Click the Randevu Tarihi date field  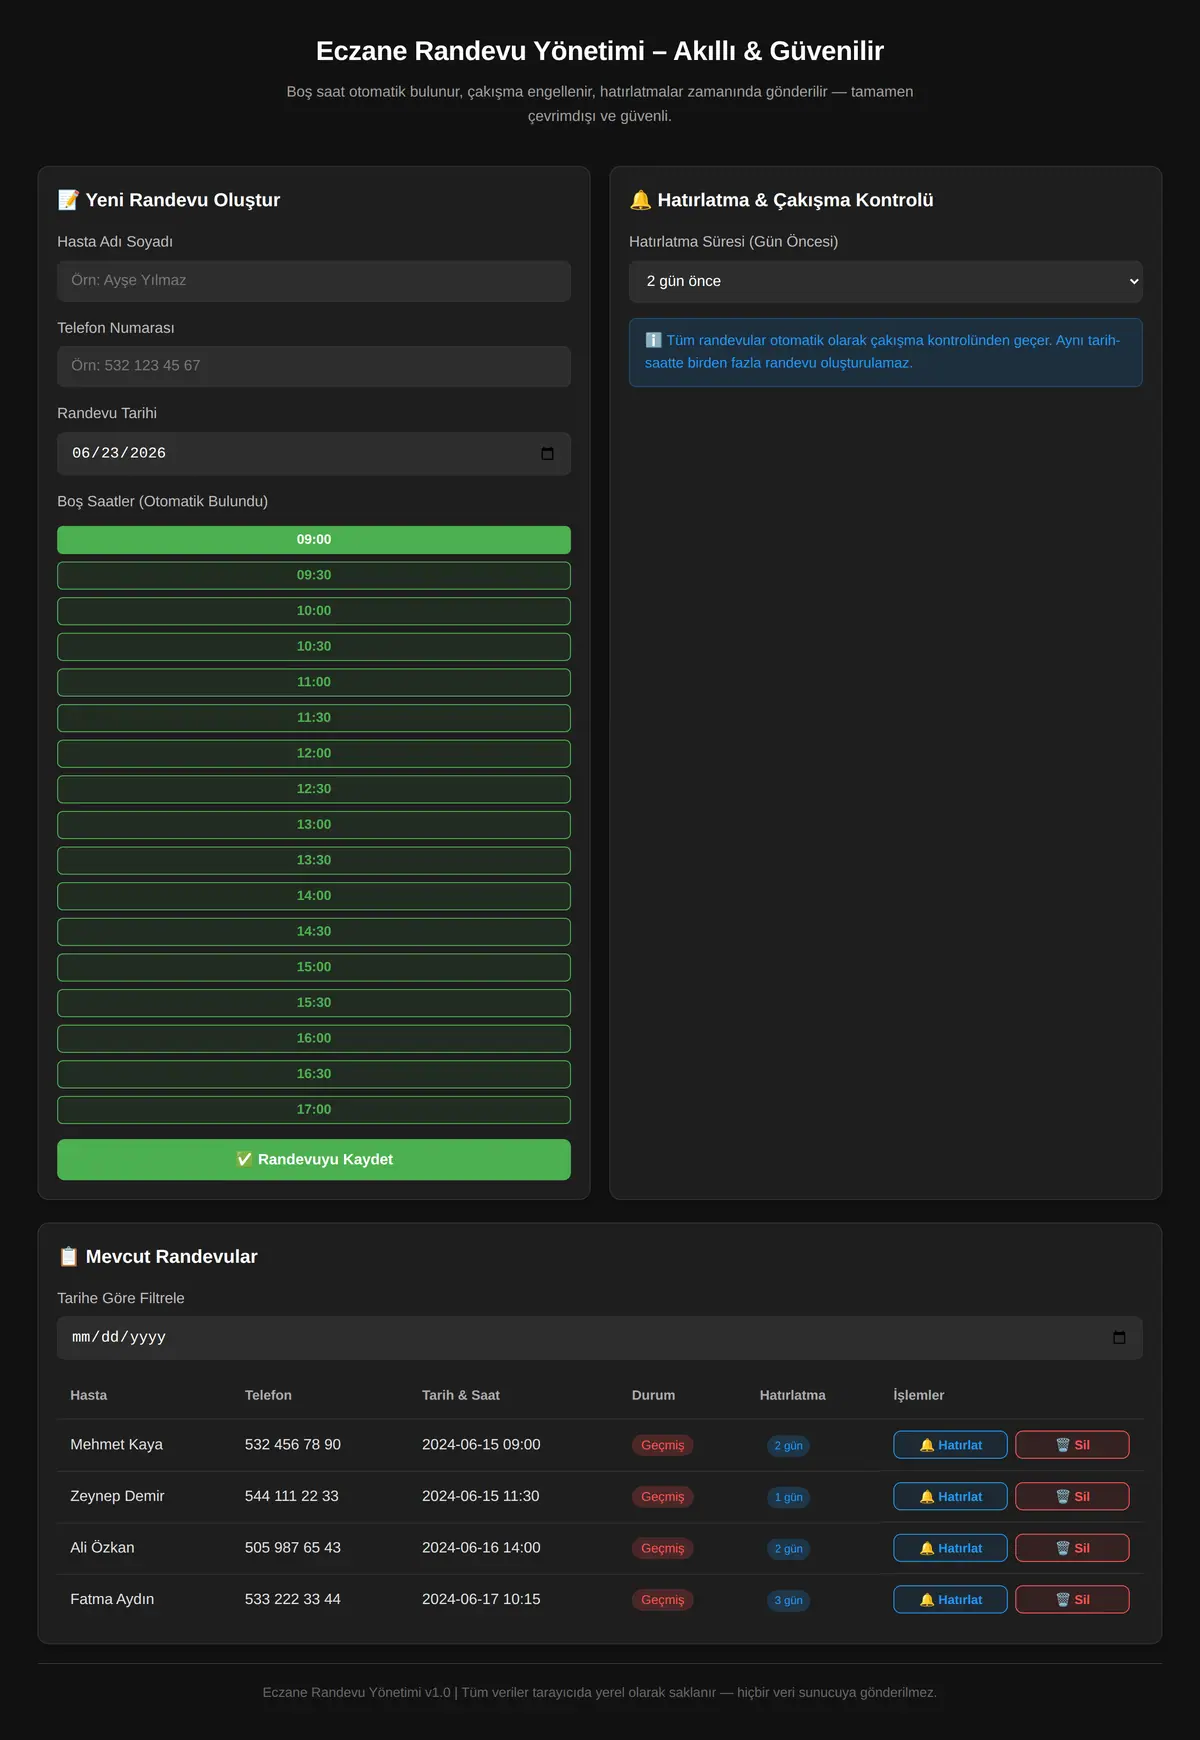click(x=314, y=454)
